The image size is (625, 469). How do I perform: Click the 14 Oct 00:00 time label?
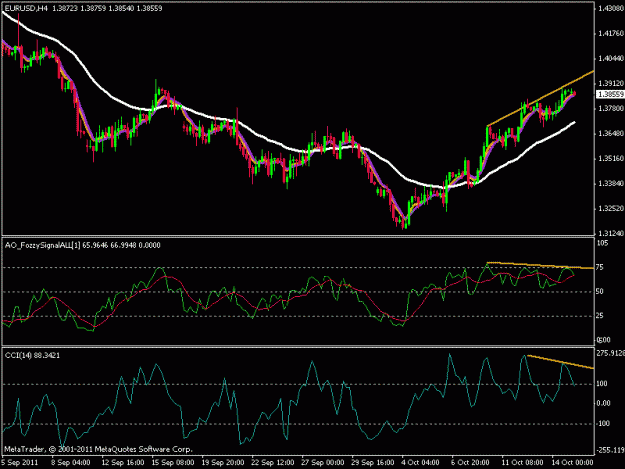click(x=572, y=462)
